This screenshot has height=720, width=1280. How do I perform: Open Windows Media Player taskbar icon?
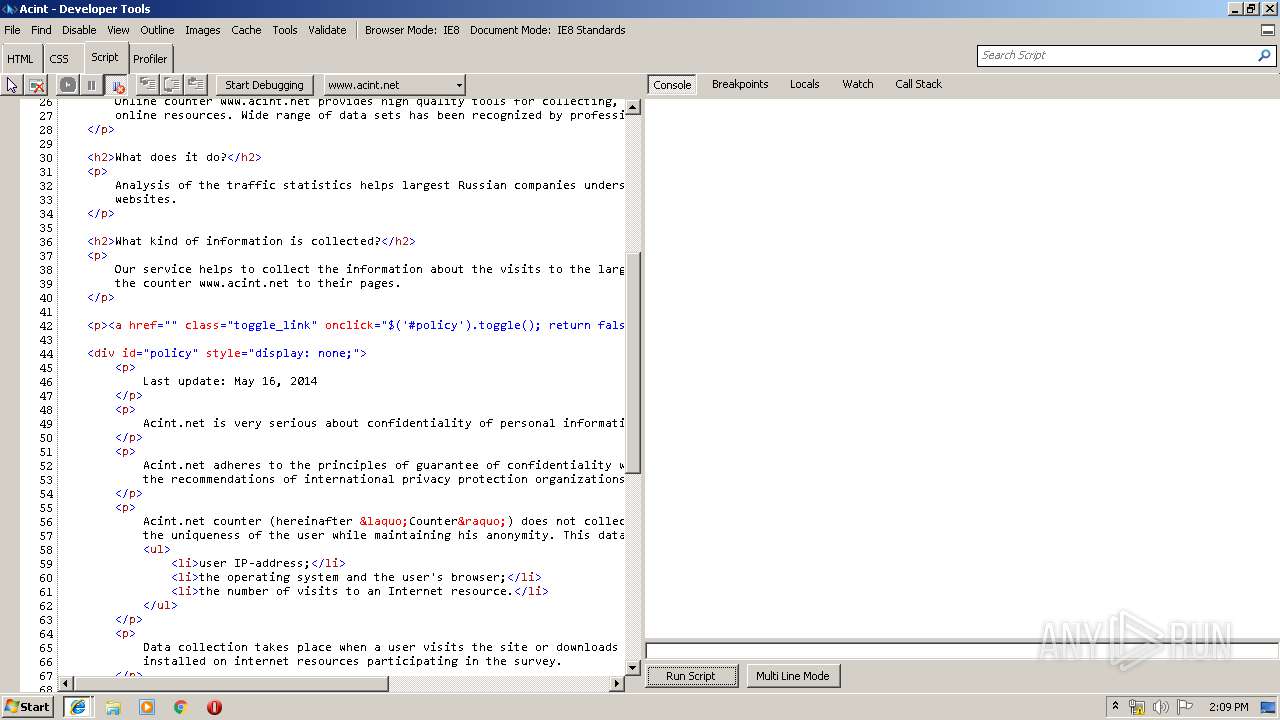pos(147,707)
